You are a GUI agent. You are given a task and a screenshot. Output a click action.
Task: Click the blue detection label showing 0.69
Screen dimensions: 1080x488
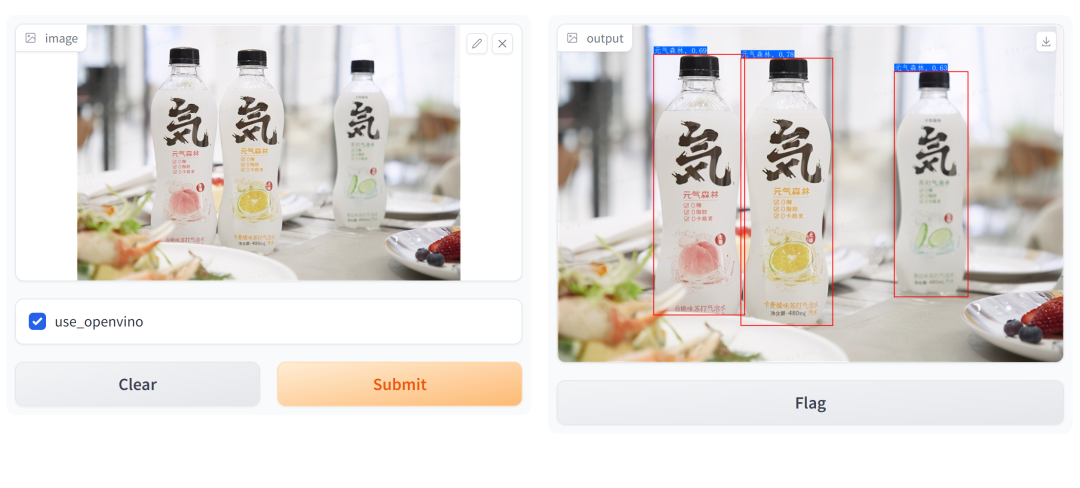pyautogui.click(x=681, y=51)
